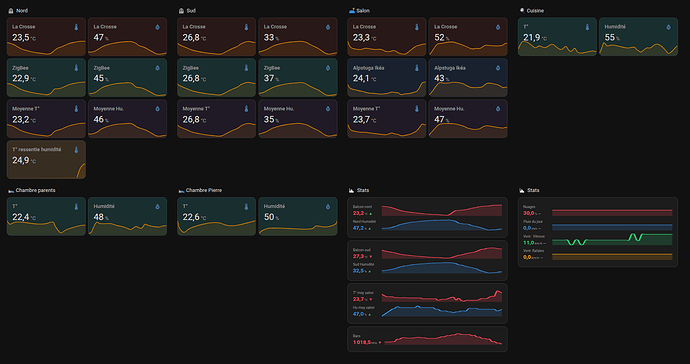This screenshot has height=364, width=690.
Task: Click droplet icon on Salon Moyenne Hu. 47 % card
Action: click(498, 109)
